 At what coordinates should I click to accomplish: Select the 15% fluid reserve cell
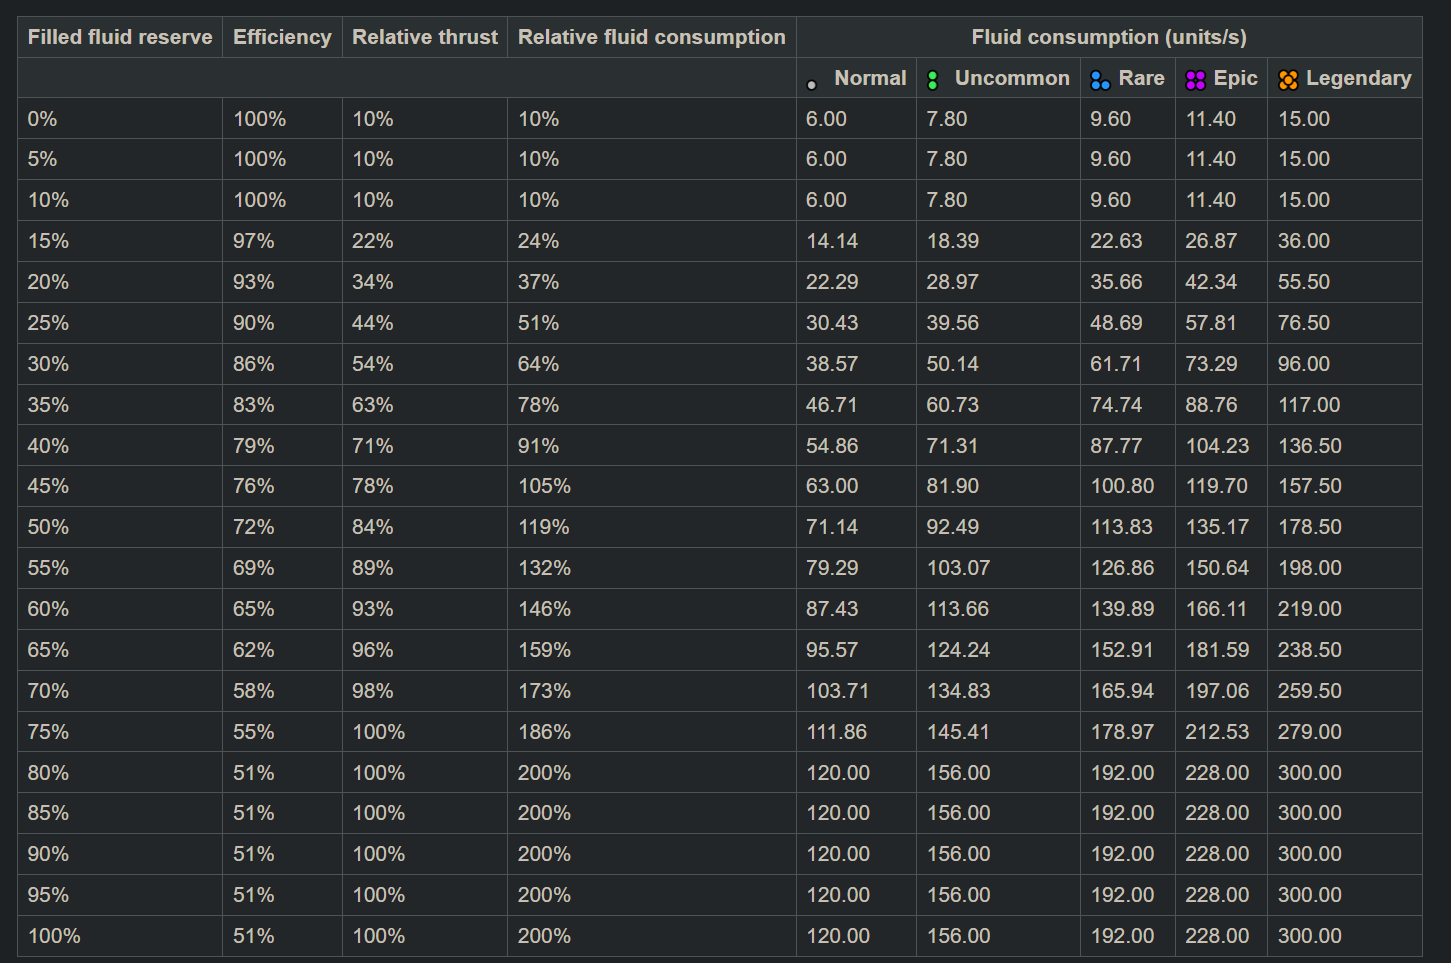[120, 241]
